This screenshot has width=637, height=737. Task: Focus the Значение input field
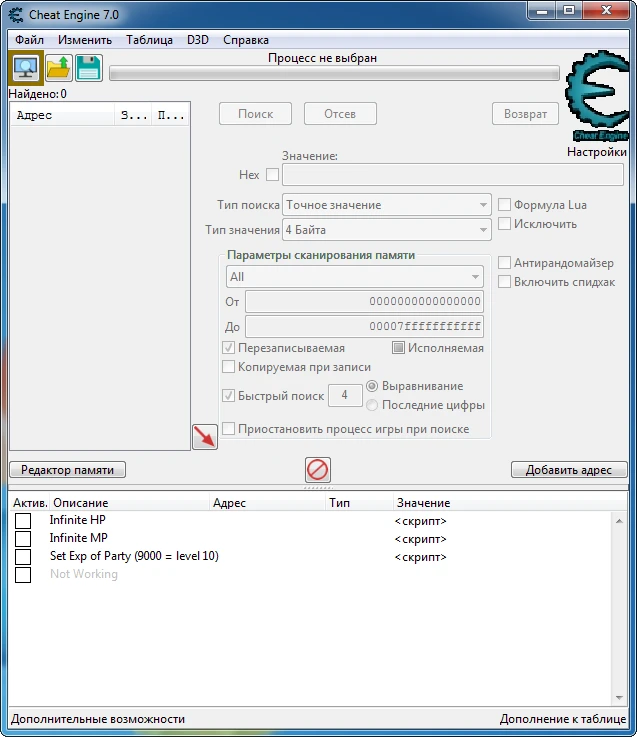pos(453,175)
